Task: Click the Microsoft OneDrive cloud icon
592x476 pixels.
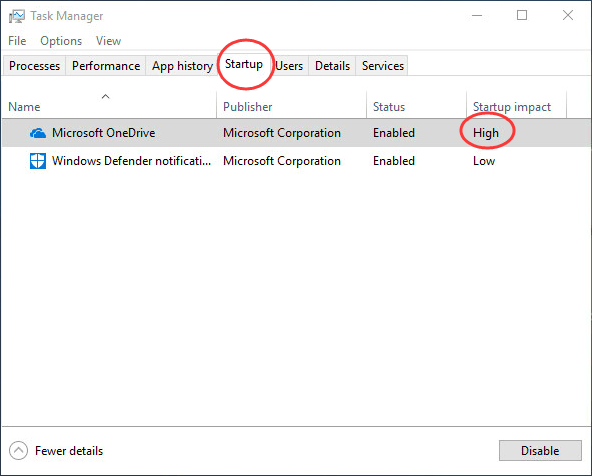Action: pos(38,133)
